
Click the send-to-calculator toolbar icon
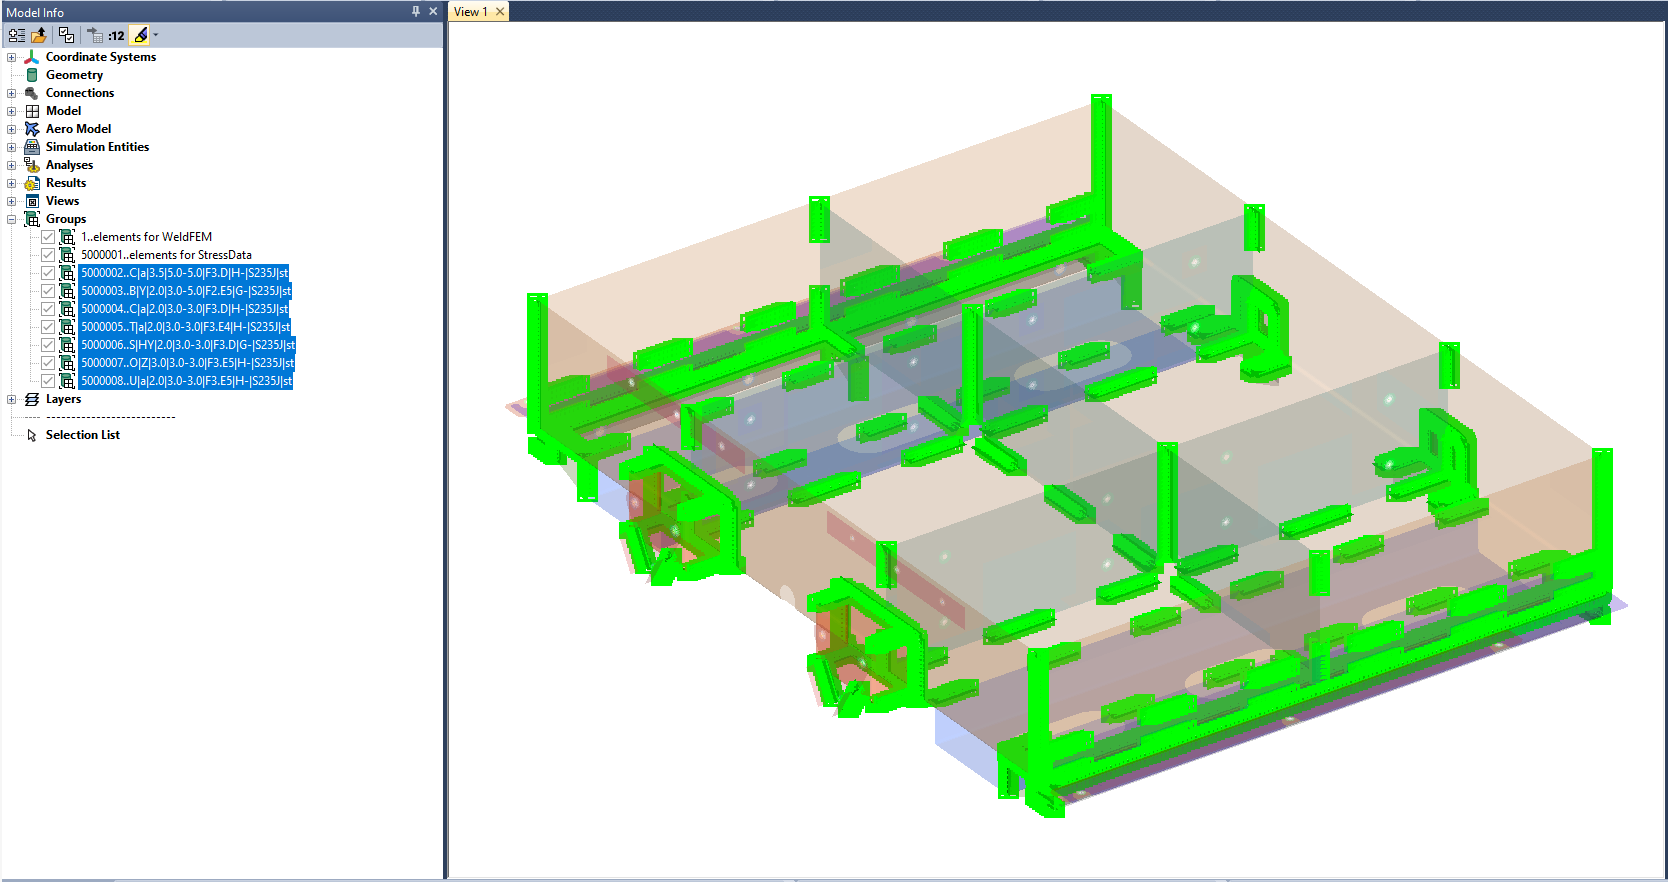click(95, 35)
